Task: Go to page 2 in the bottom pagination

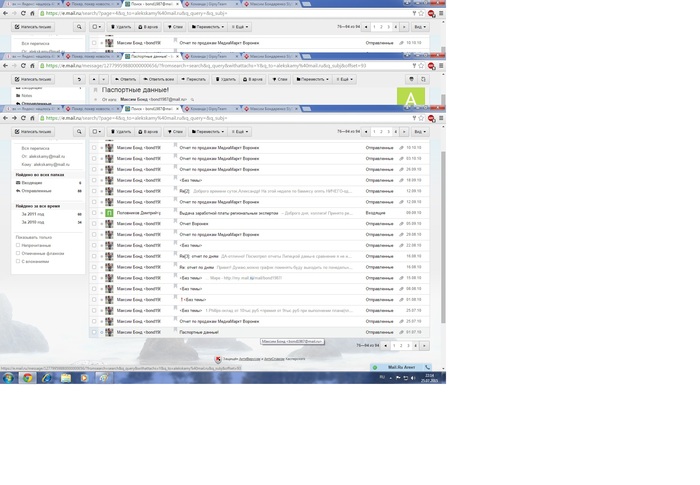Action: tap(401, 346)
